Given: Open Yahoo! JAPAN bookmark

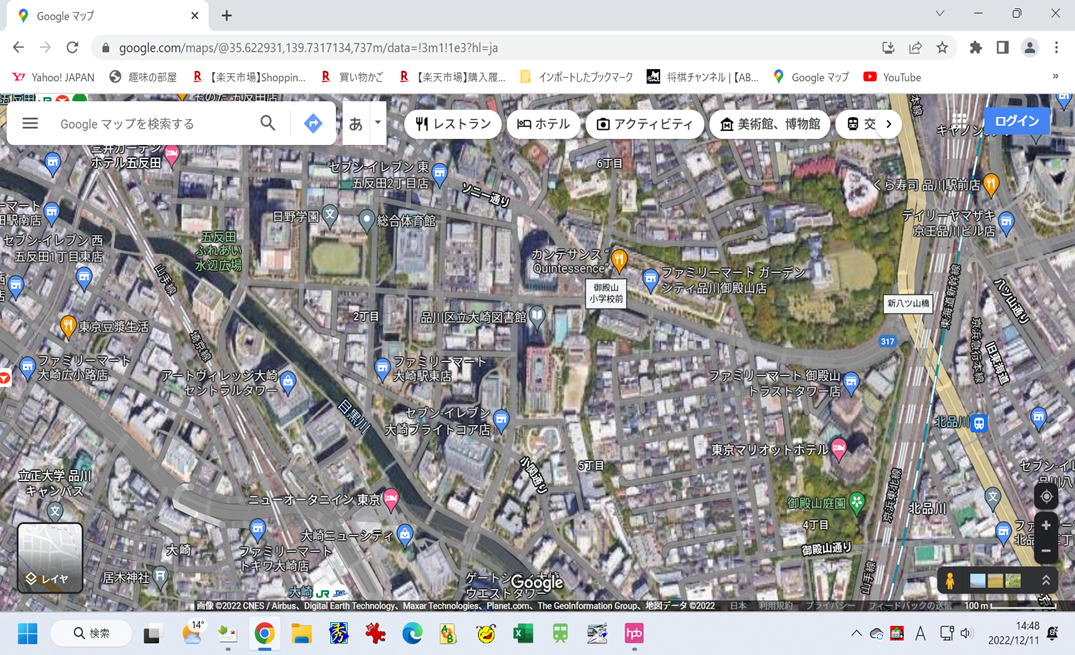Looking at the screenshot, I should 53,77.
